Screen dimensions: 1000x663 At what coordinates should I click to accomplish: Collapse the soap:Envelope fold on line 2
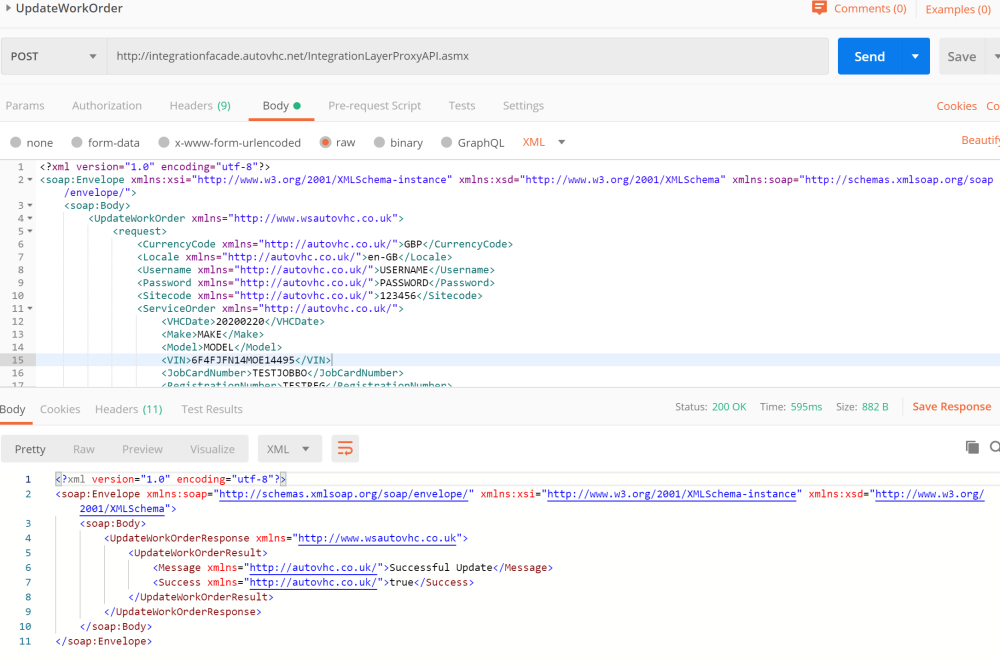[x=30, y=180]
